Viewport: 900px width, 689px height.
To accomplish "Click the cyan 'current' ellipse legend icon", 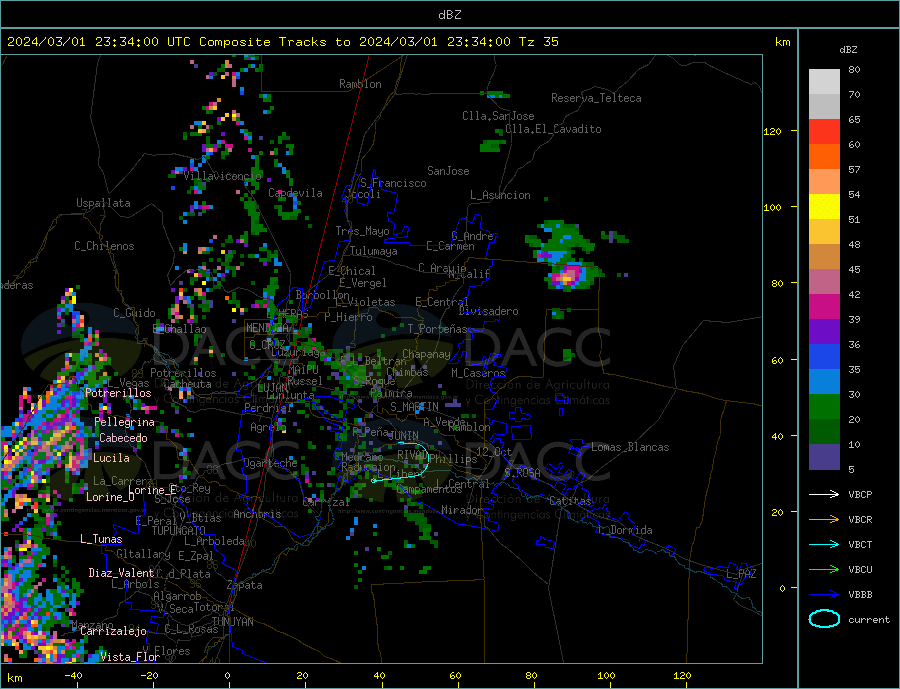I will (824, 619).
